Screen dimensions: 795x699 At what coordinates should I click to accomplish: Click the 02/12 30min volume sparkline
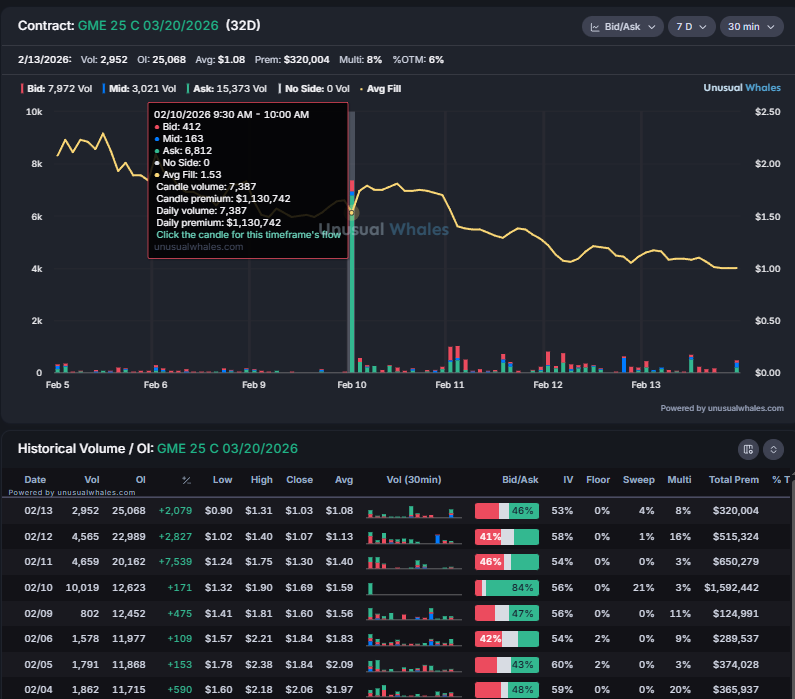pyautogui.click(x=414, y=537)
